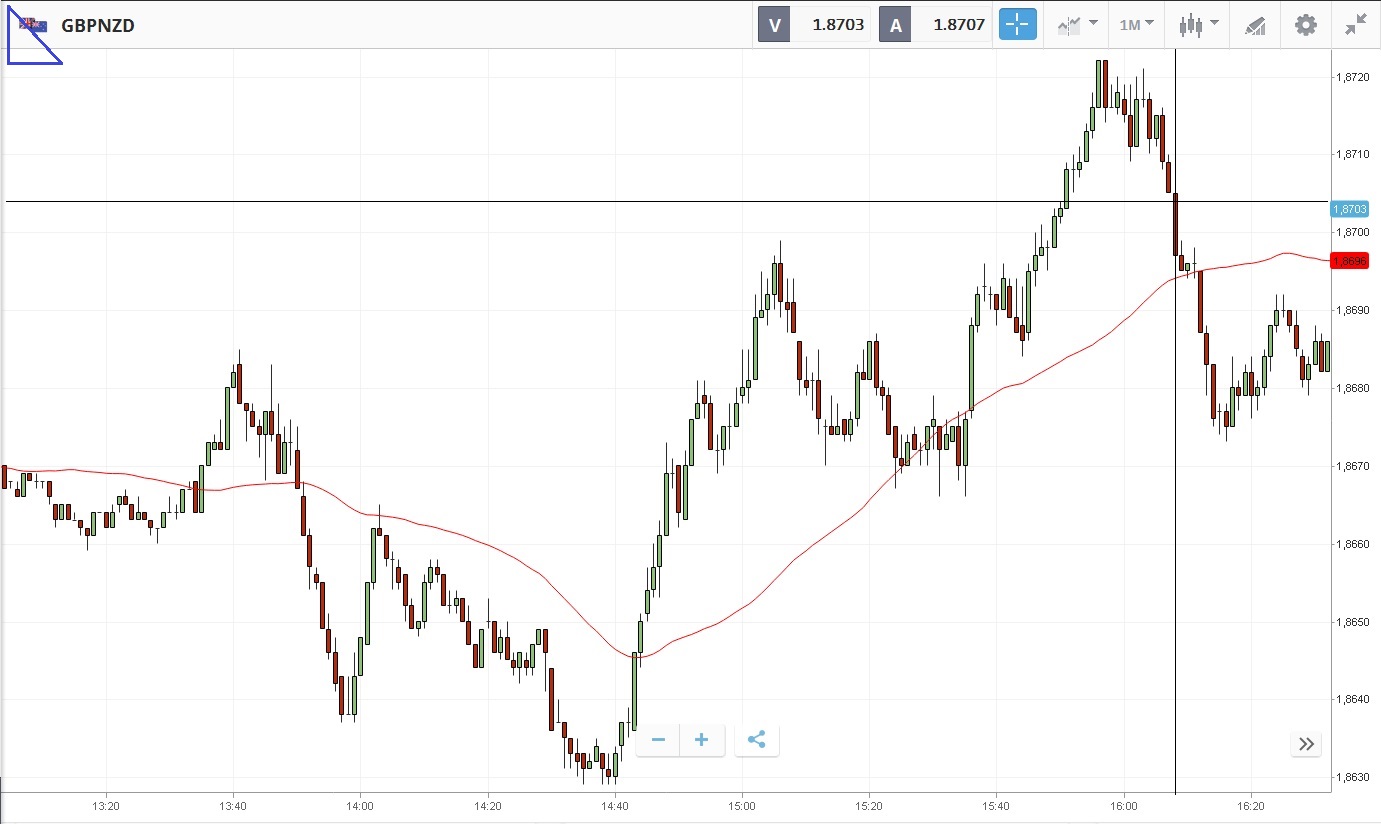Click the 16:00 time axis label

click(1123, 805)
